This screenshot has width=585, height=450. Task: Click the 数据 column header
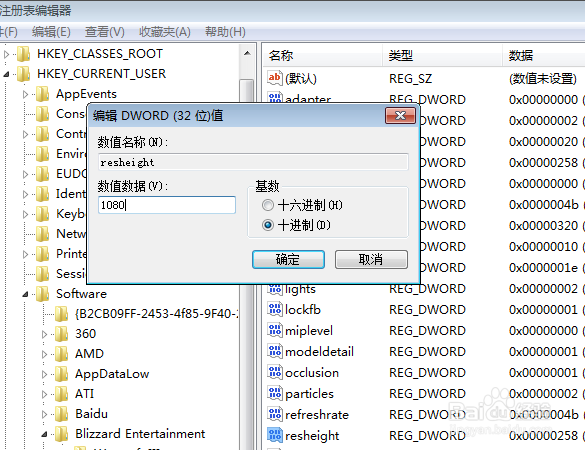[x=544, y=56]
